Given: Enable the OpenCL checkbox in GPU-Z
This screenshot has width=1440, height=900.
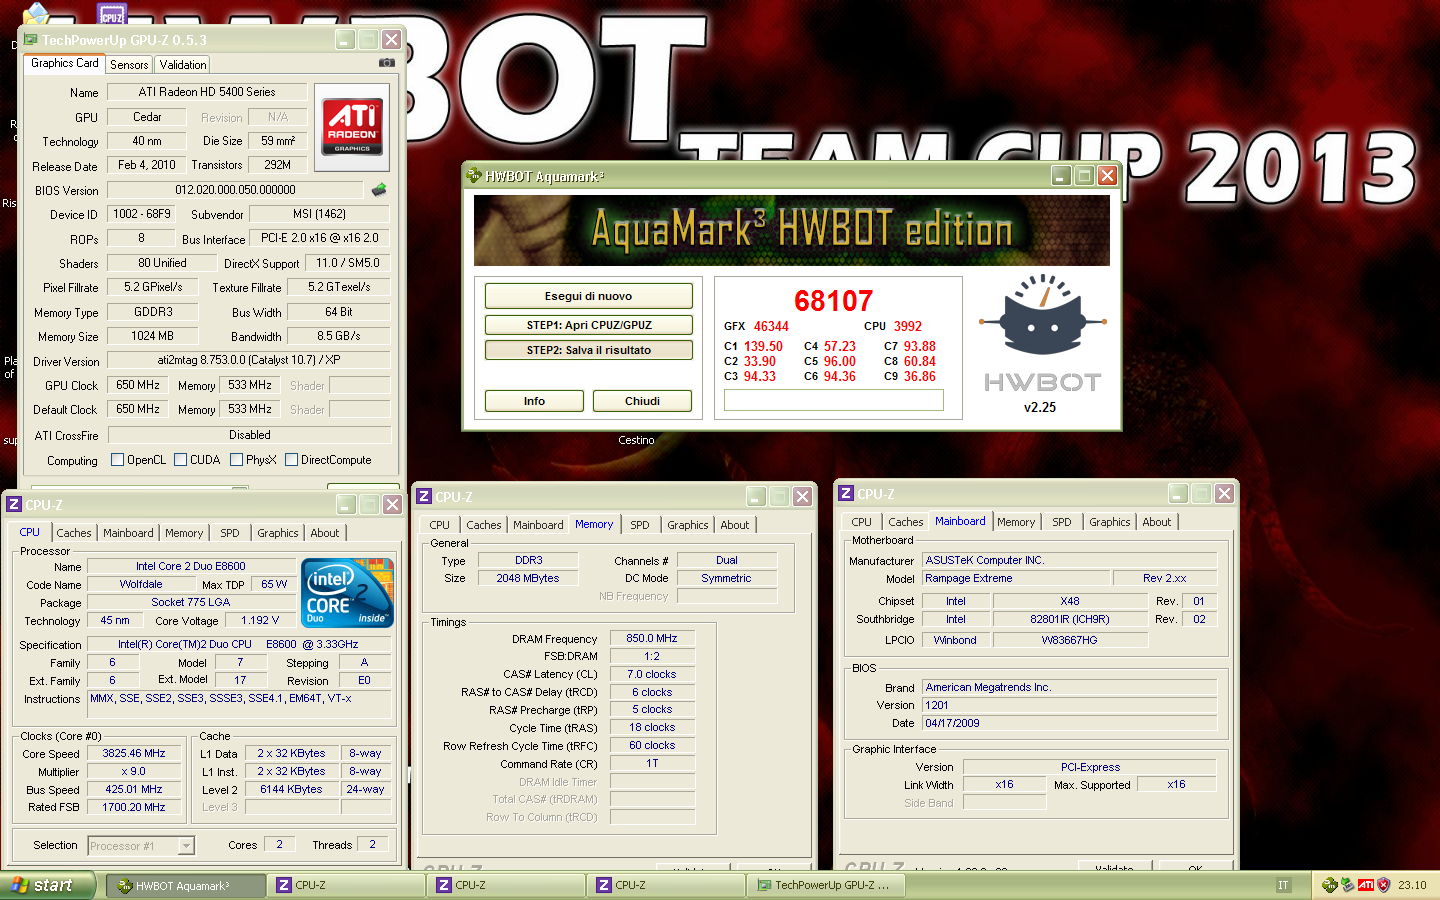Looking at the screenshot, I should point(117,460).
